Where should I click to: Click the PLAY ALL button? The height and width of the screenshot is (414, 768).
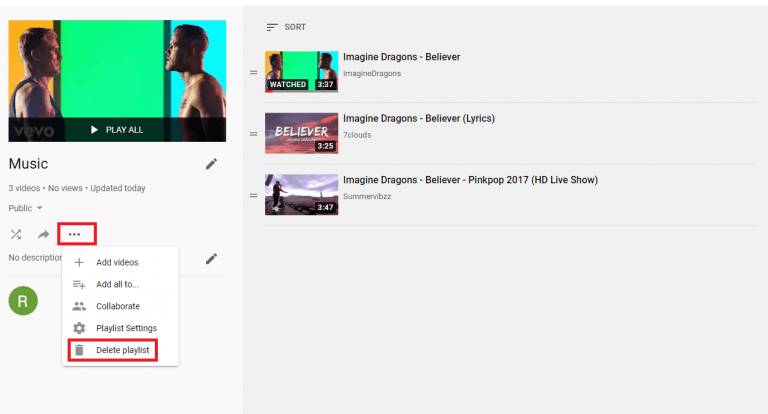pyautogui.click(x=117, y=130)
